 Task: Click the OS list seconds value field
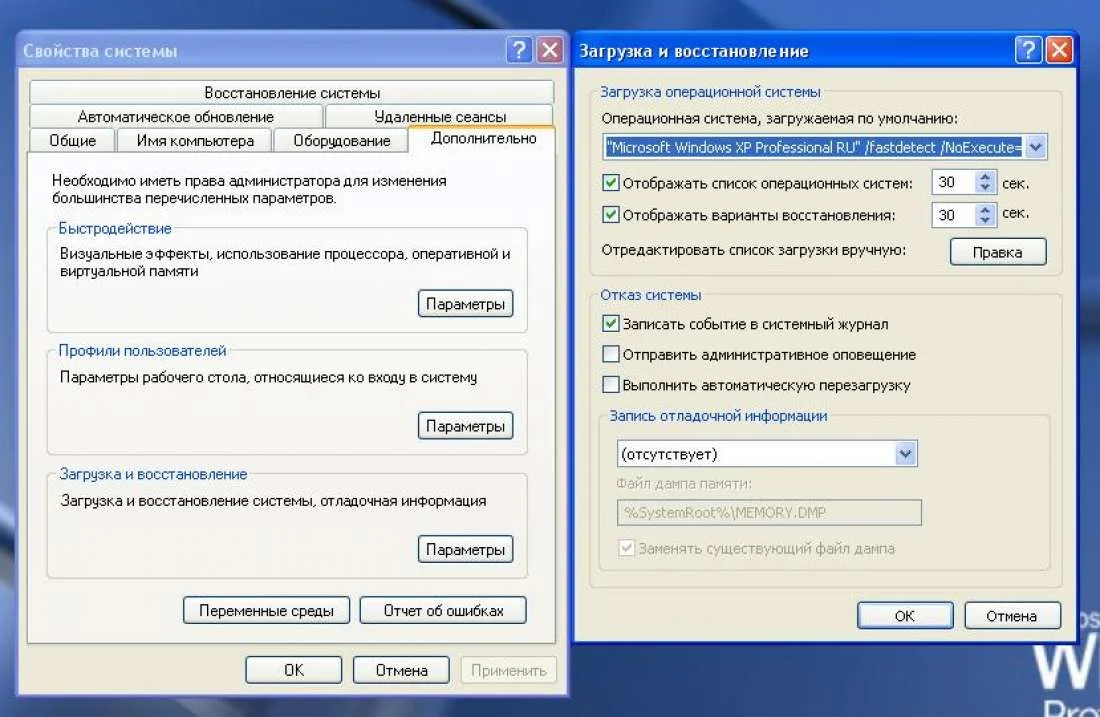pyautogui.click(x=953, y=182)
